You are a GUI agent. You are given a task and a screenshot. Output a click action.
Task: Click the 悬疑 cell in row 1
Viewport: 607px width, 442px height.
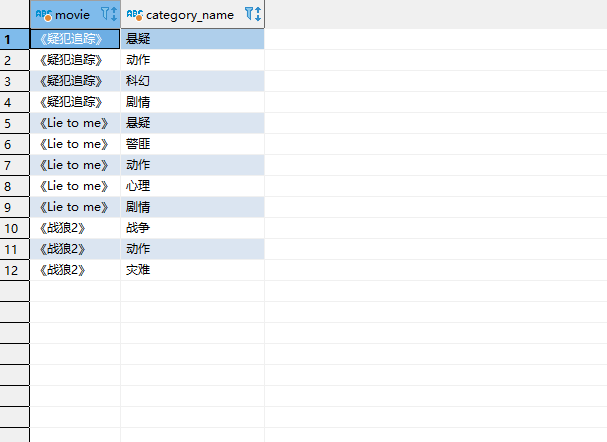pos(192,39)
